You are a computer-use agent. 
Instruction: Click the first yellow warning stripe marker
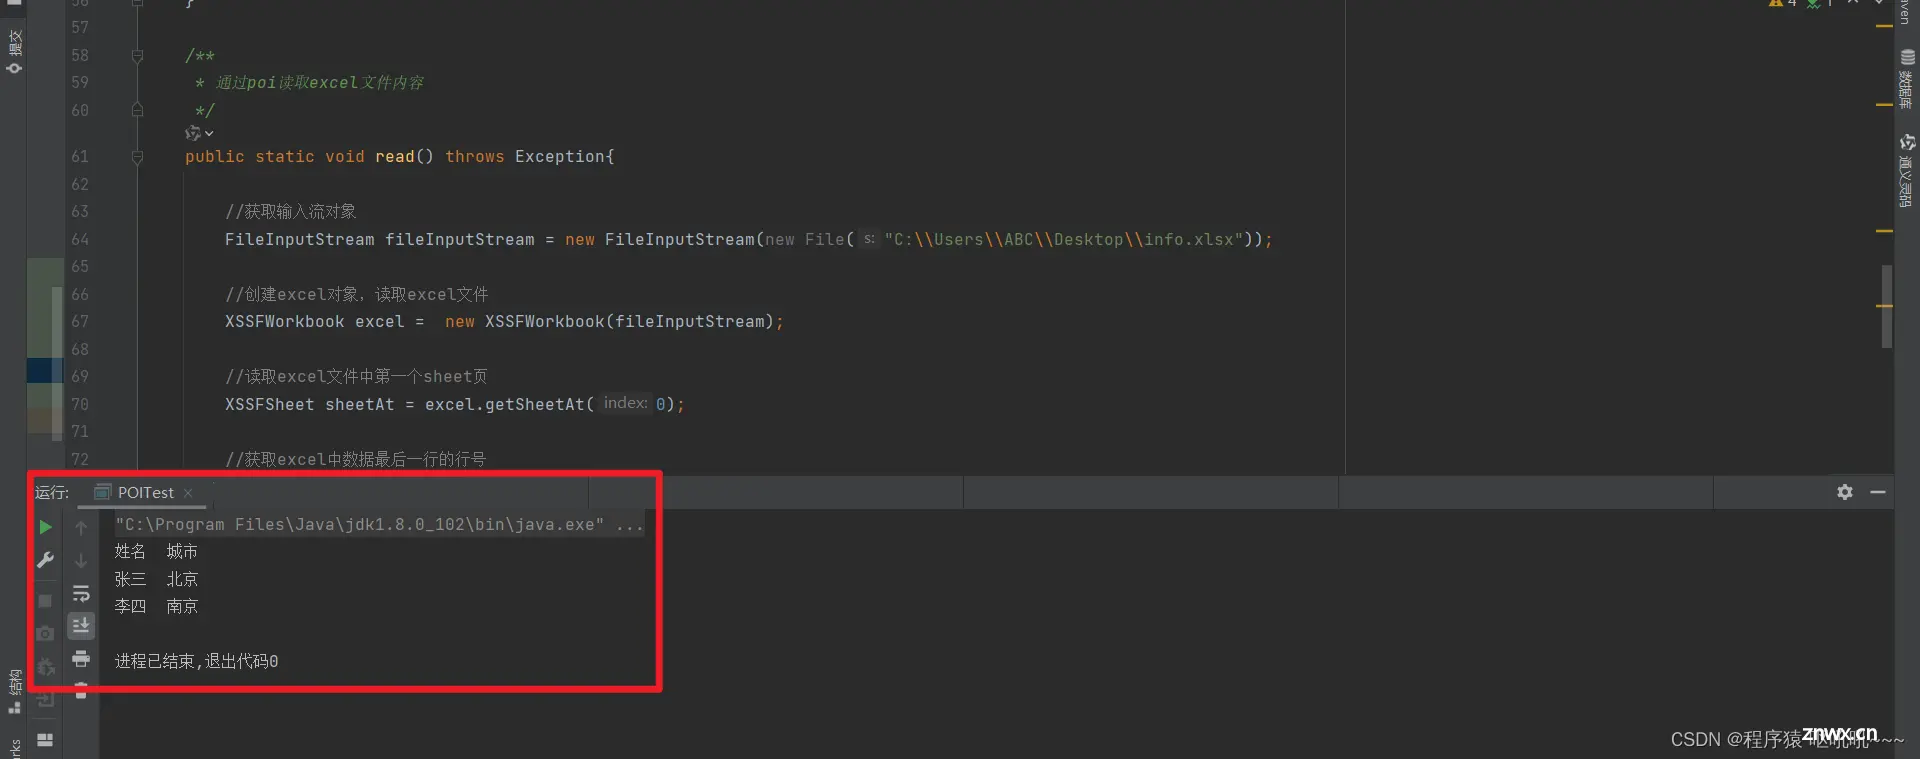click(x=1884, y=26)
